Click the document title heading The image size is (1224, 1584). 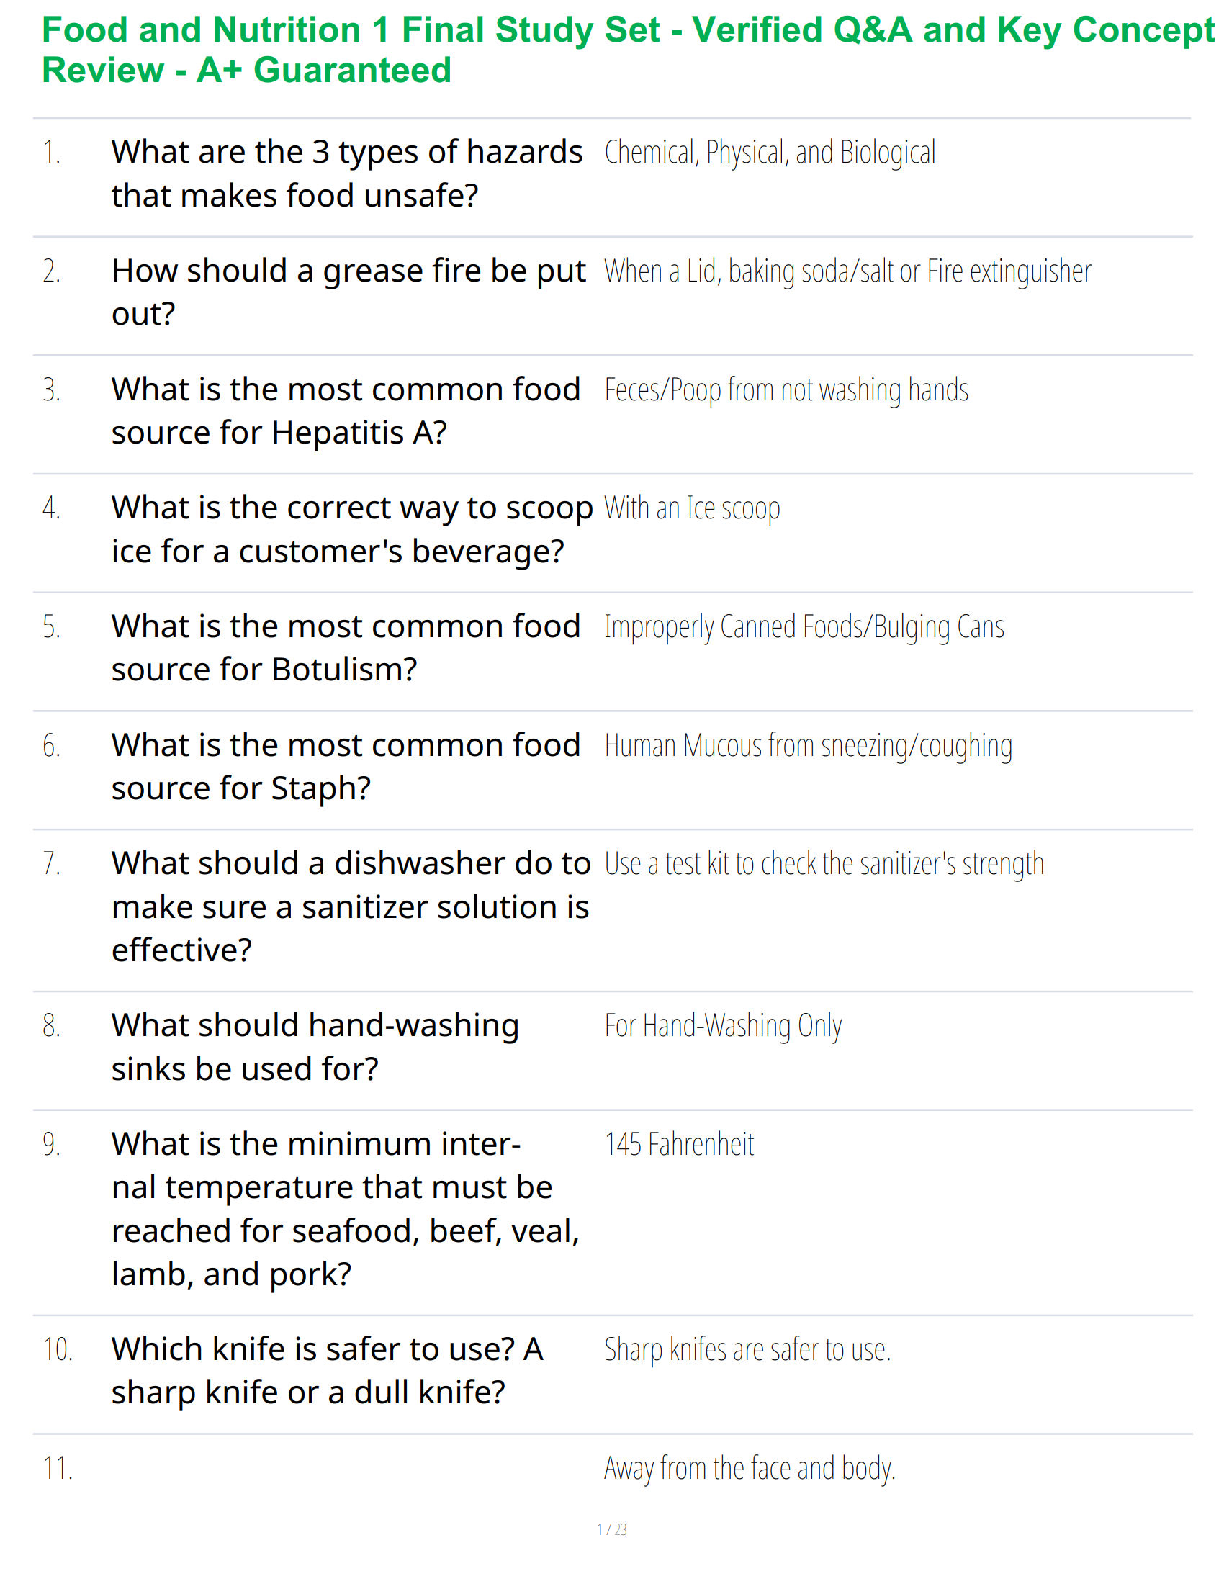[629, 50]
